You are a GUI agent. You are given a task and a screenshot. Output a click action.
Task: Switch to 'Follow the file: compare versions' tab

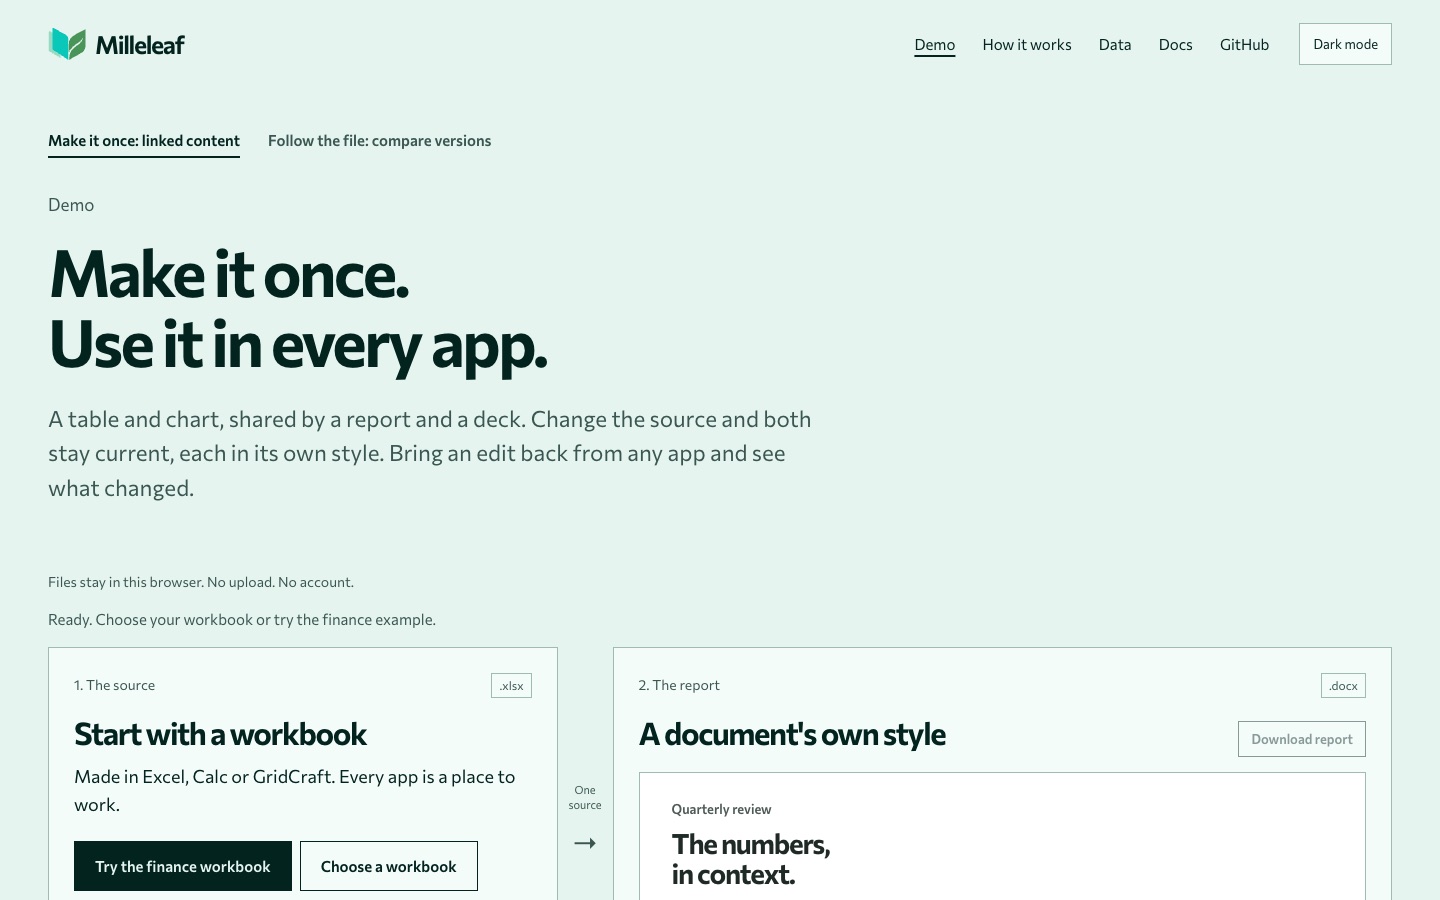pos(379,141)
